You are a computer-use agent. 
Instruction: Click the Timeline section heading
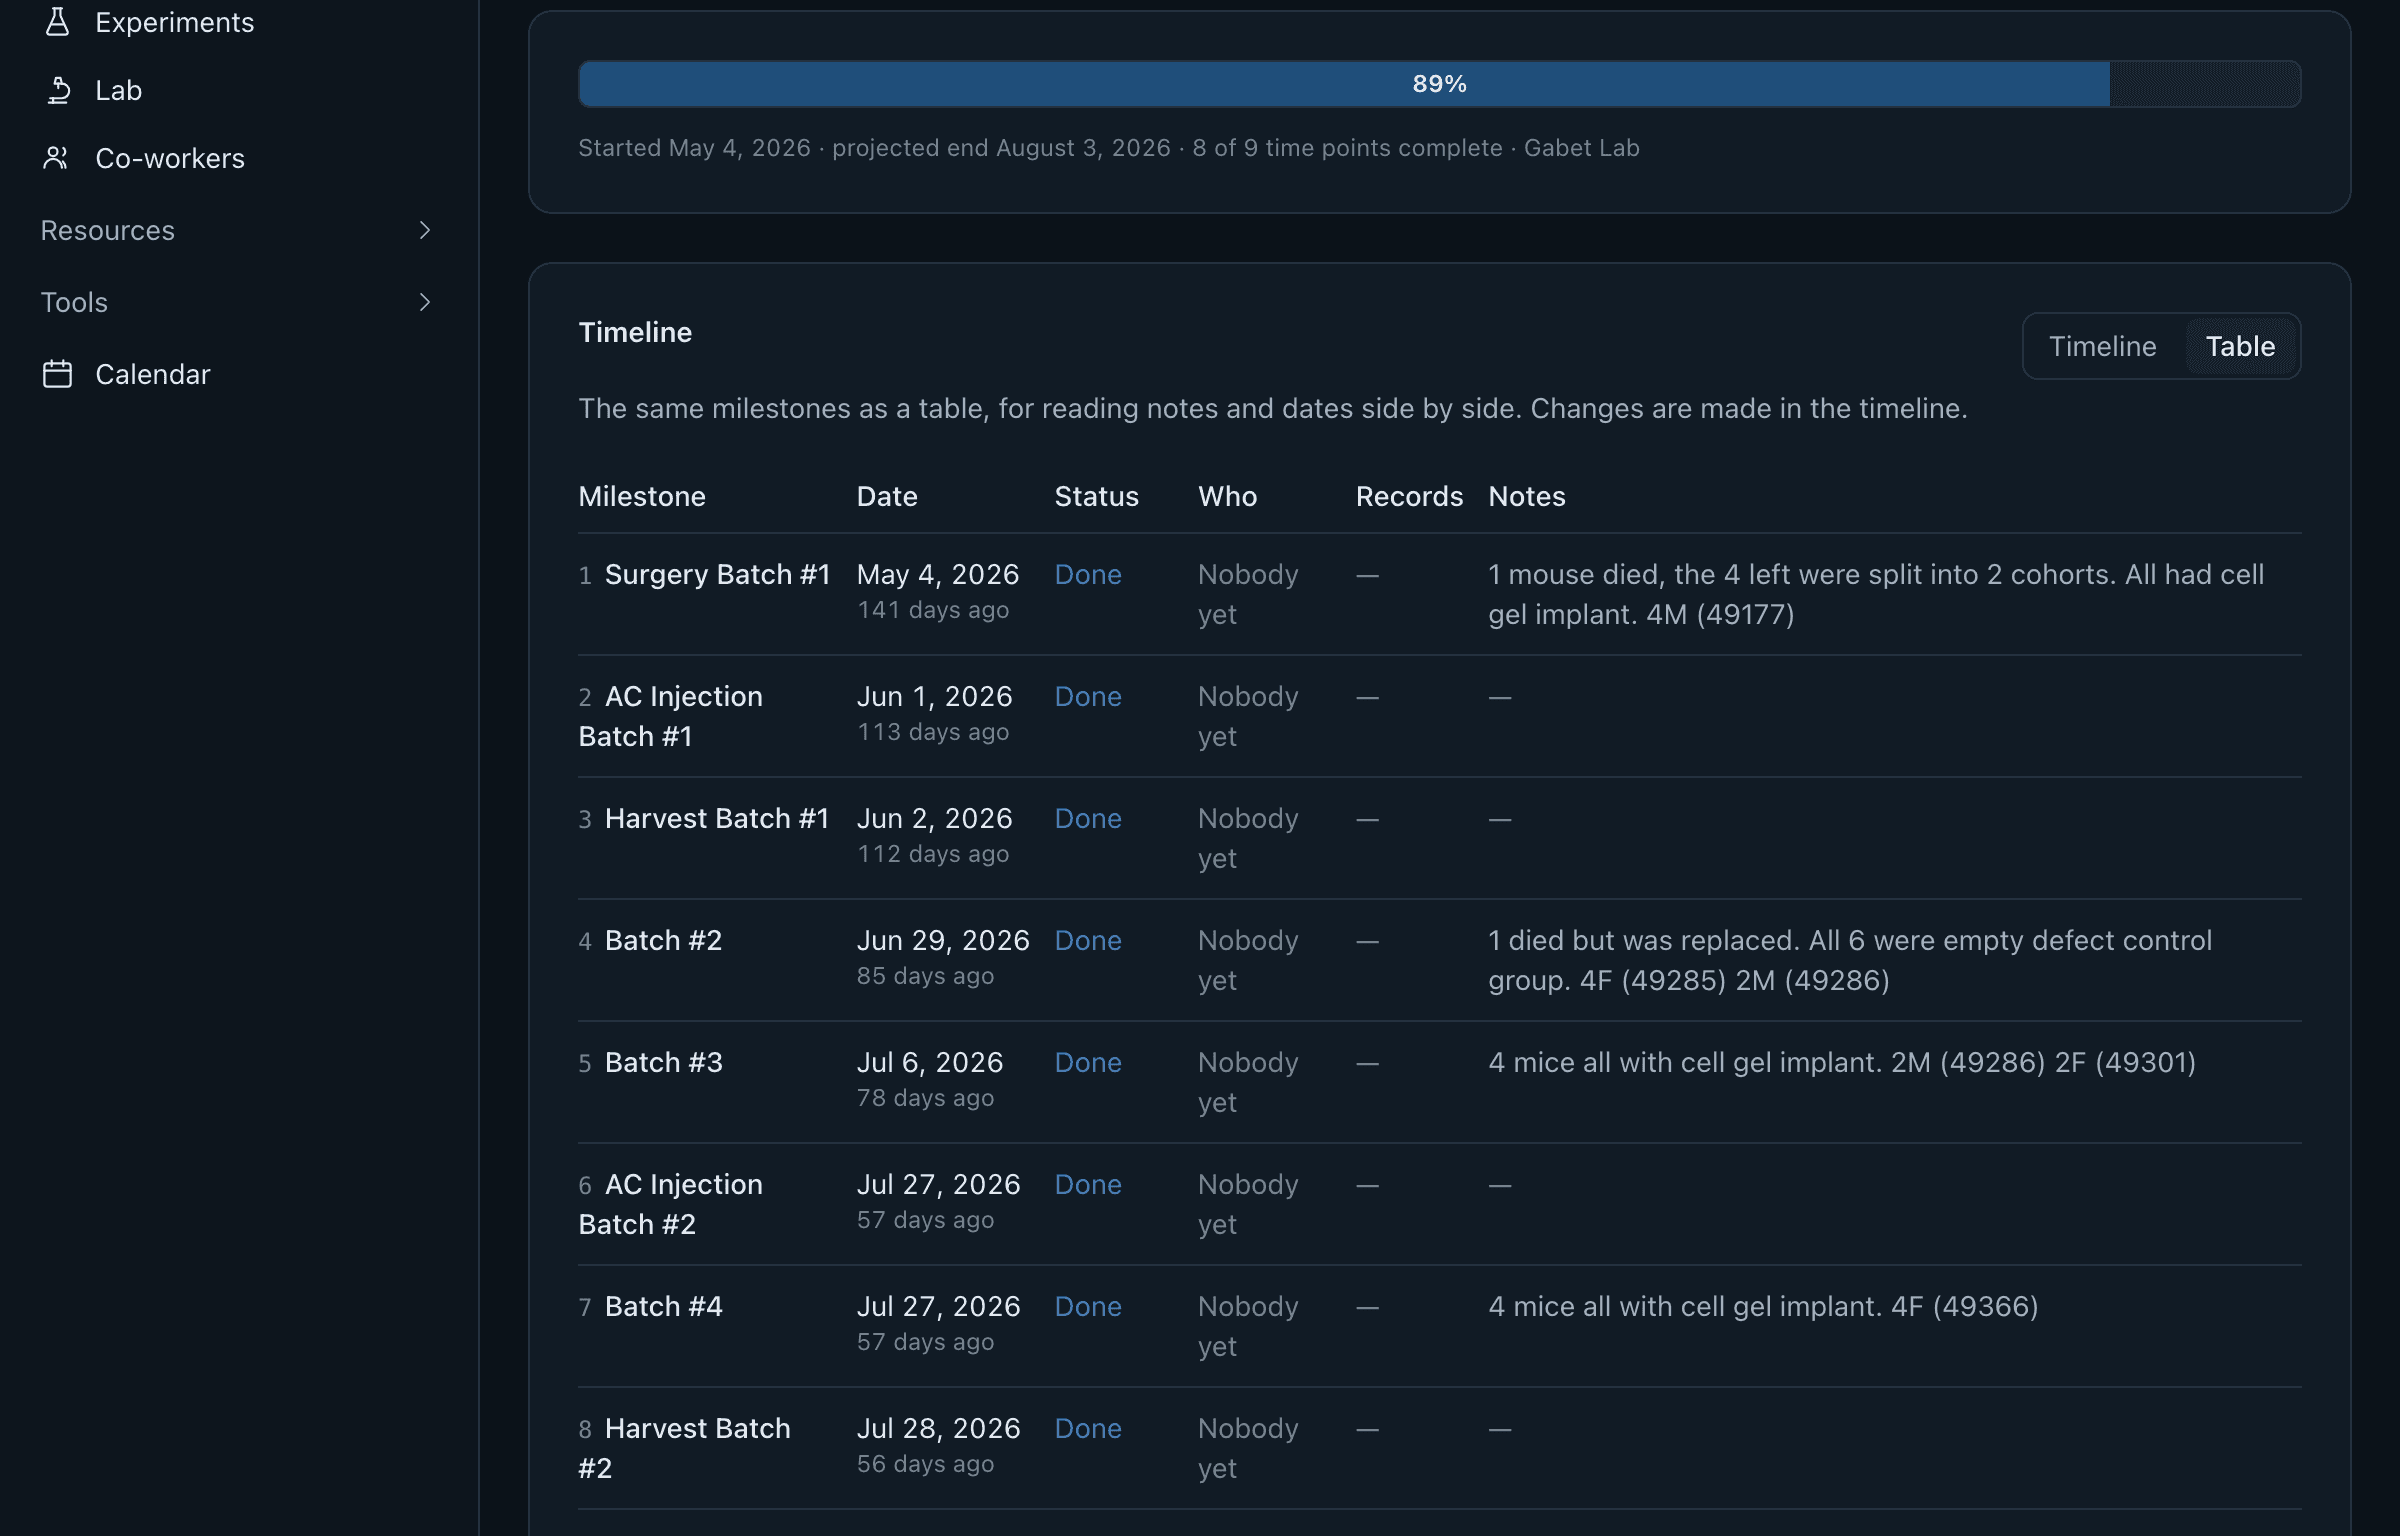(x=635, y=332)
